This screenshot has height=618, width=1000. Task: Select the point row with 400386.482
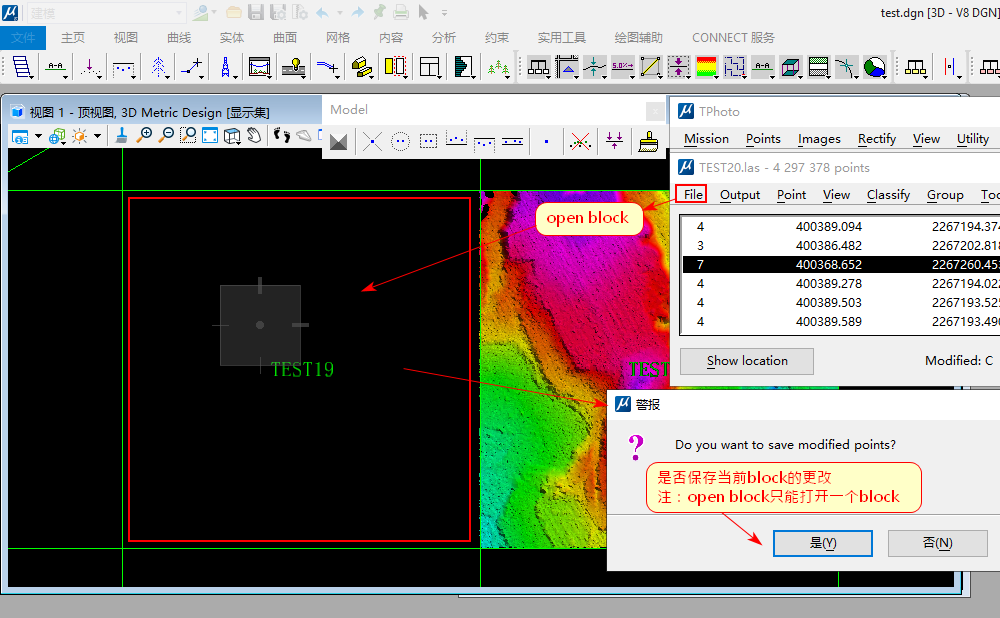pos(828,245)
